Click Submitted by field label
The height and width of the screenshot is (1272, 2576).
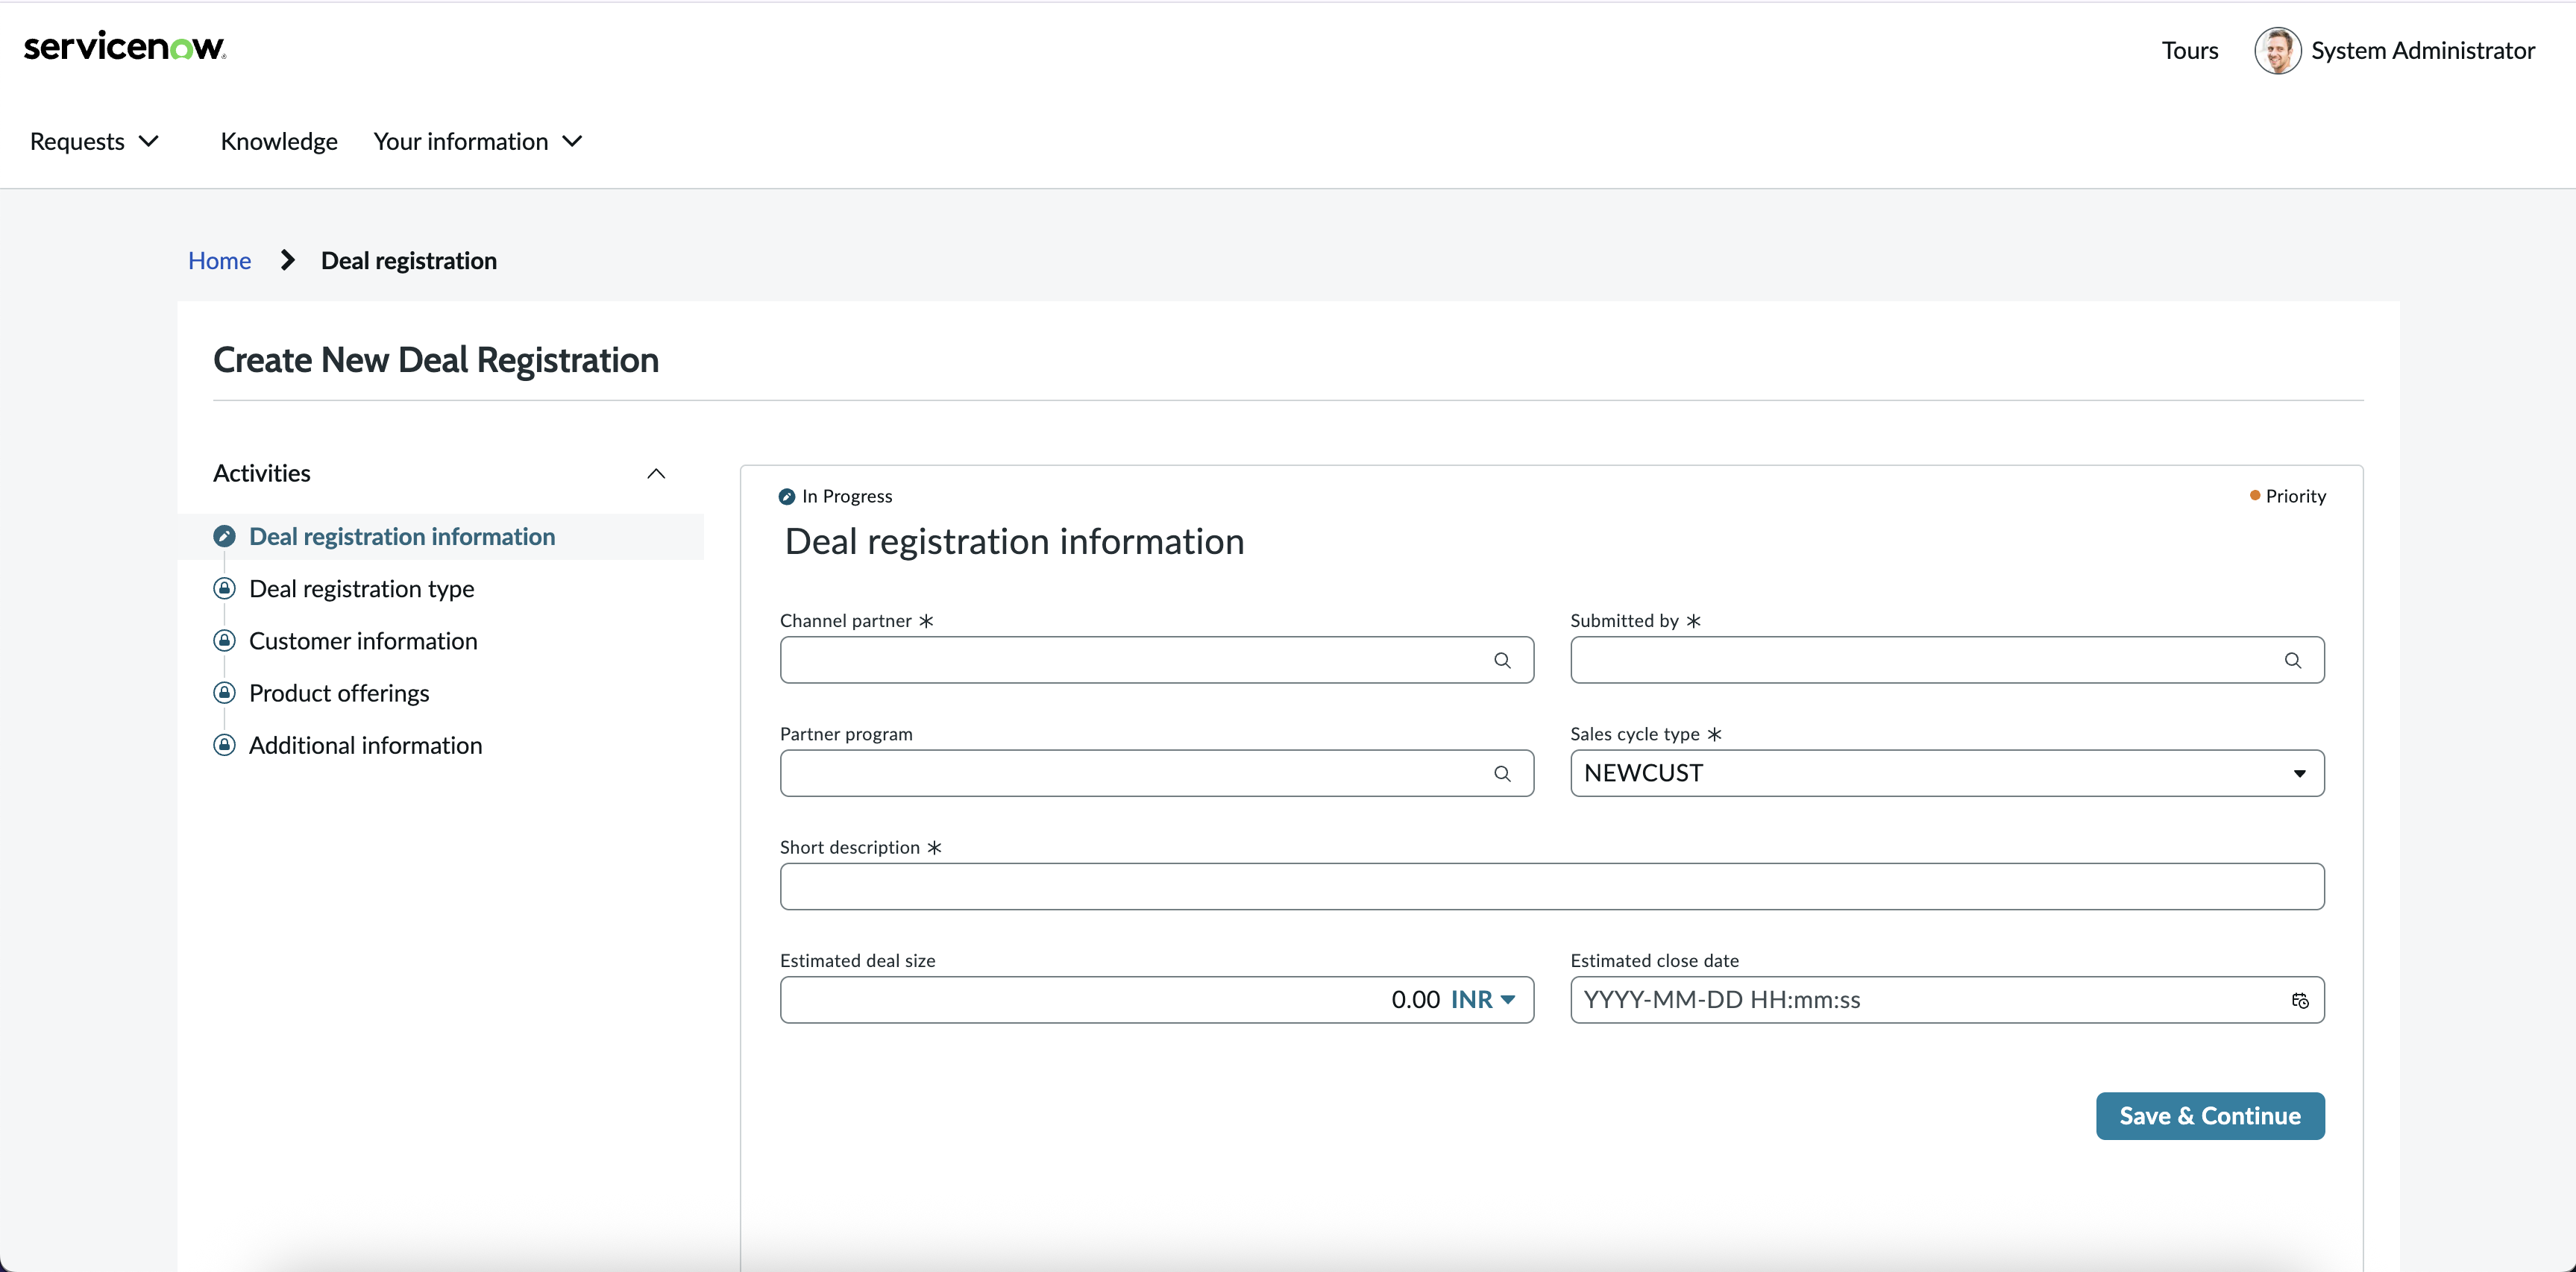click(1624, 620)
